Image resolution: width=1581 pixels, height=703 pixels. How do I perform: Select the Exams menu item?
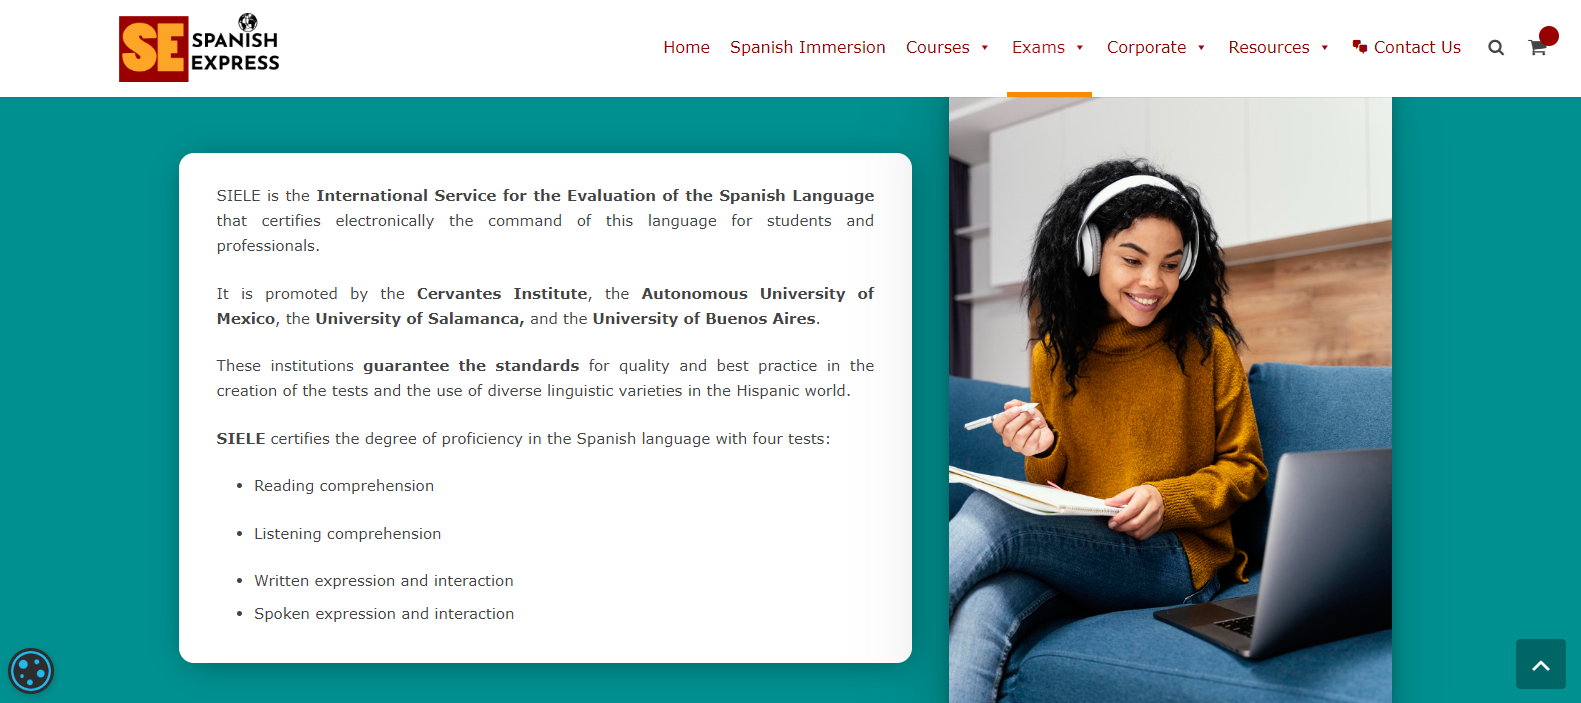tap(1038, 48)
